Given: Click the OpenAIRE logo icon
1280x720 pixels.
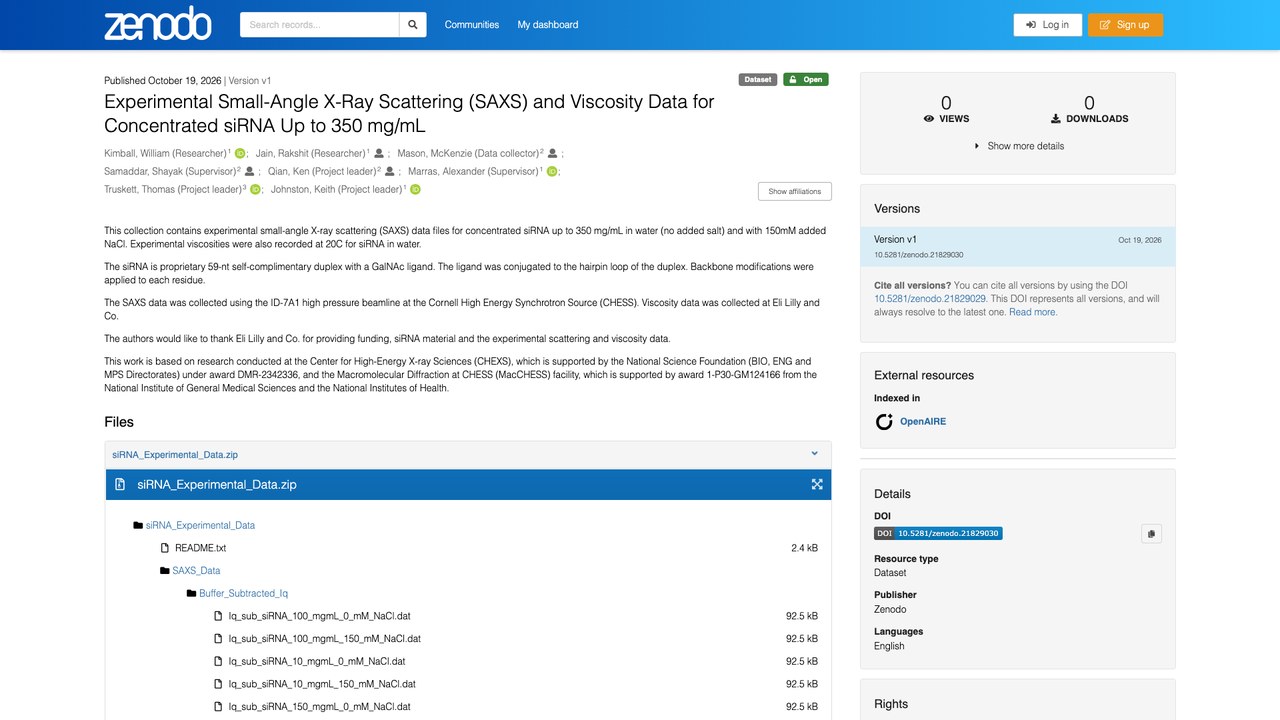Looking at the screenshot, I should coord(884,422).
